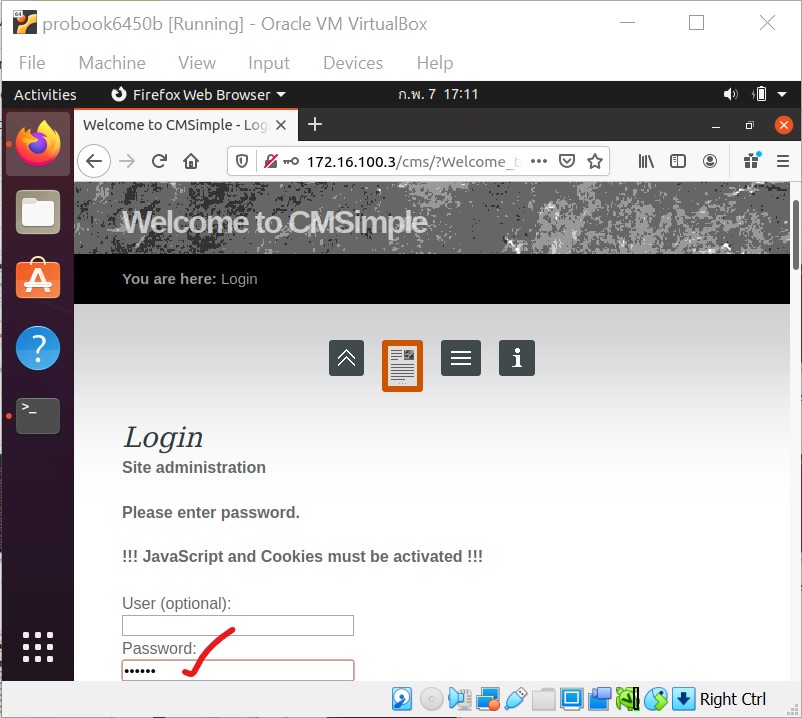Open Terminal from the dock
Viewport: 802px width, 718px height.
pos(38,416)
